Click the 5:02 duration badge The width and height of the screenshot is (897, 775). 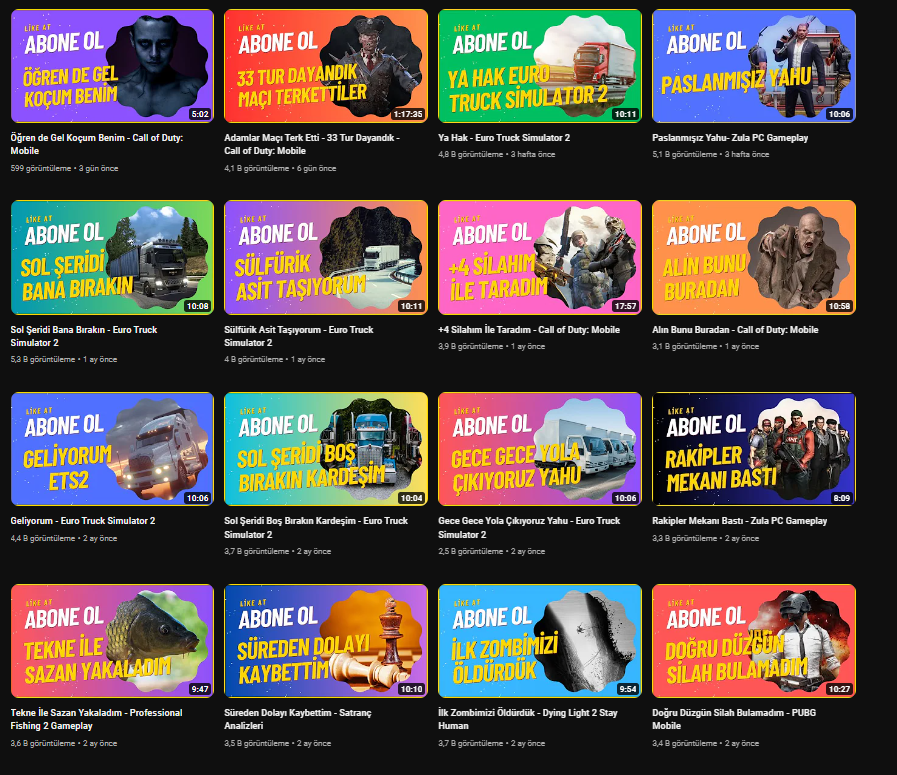pos(200,114)
